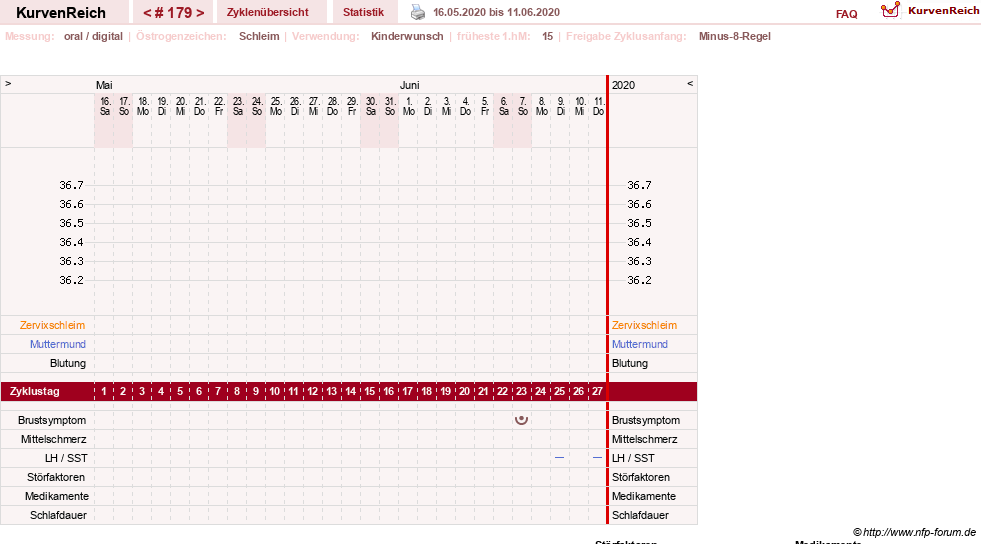Click the left Zervixschleim row label
Screen dimensions: 981x544
click(53, 325)
